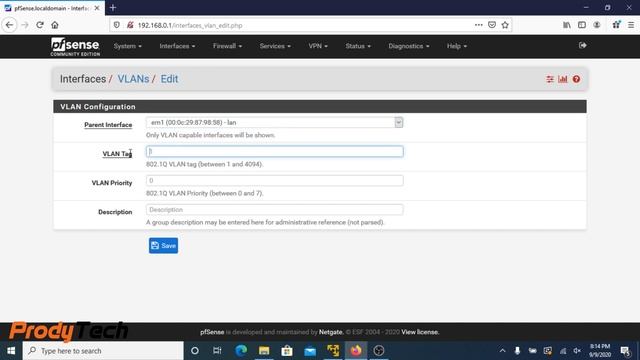Image resolution: width=640 pixels, height=360 pixels.
Task: Click the Cortana circle icon
Action: [x=195, y=351]
